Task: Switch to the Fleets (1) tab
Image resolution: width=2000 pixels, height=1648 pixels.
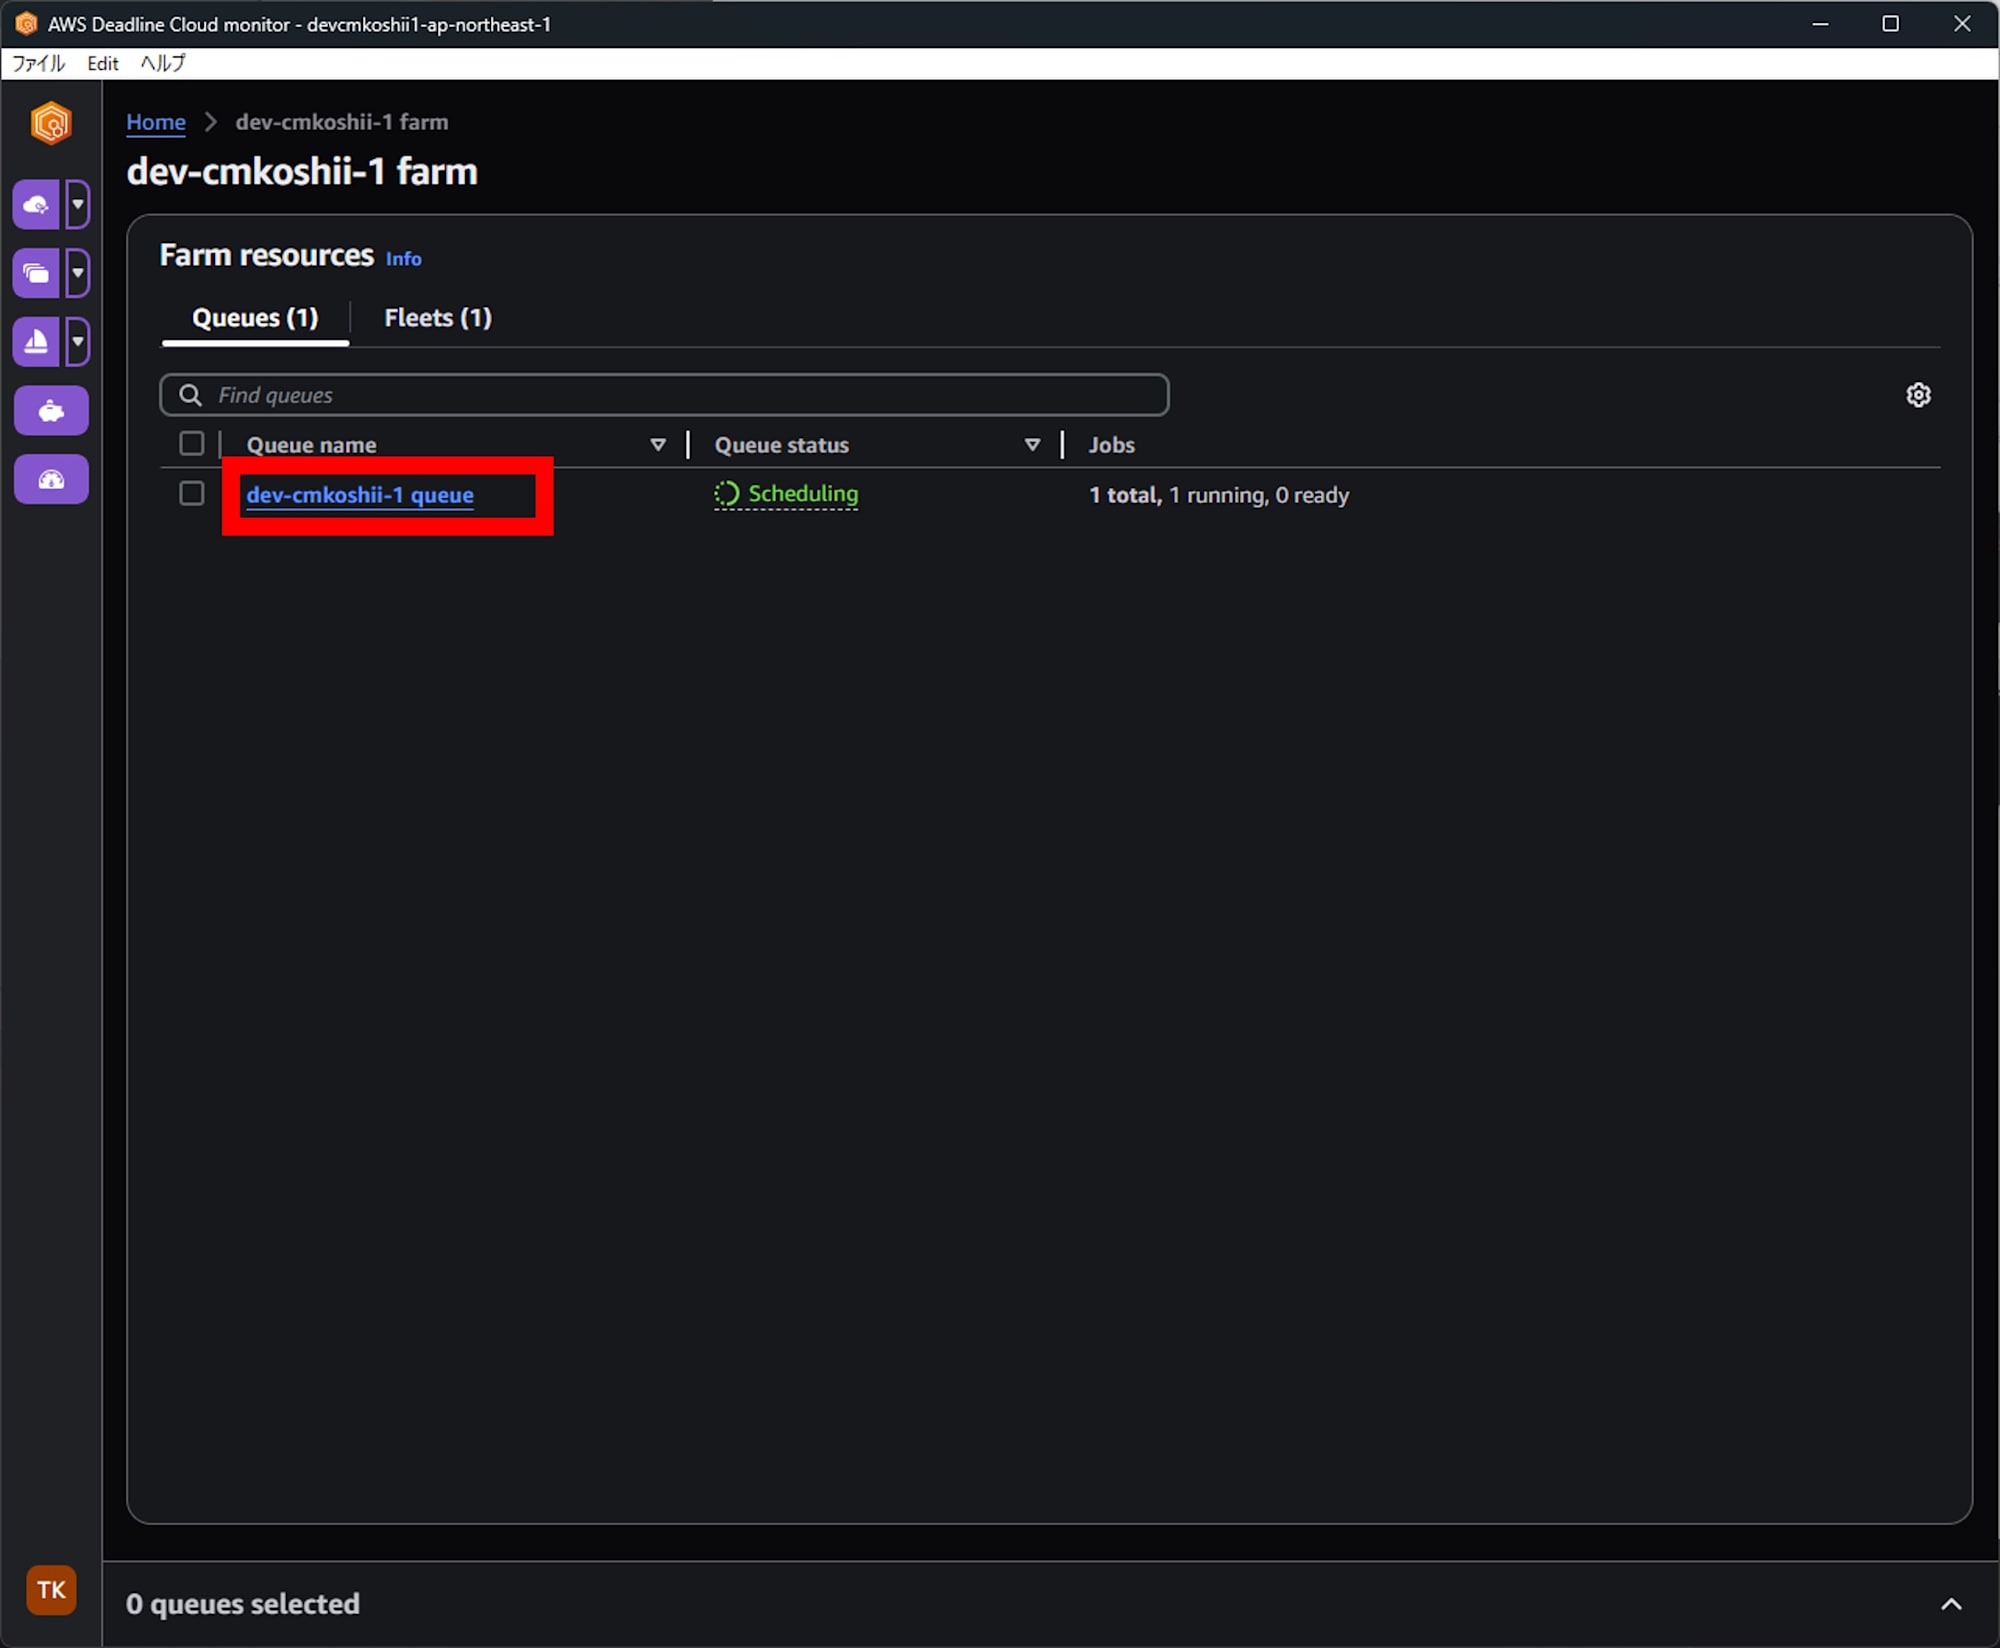Action: tap(438, 318)
